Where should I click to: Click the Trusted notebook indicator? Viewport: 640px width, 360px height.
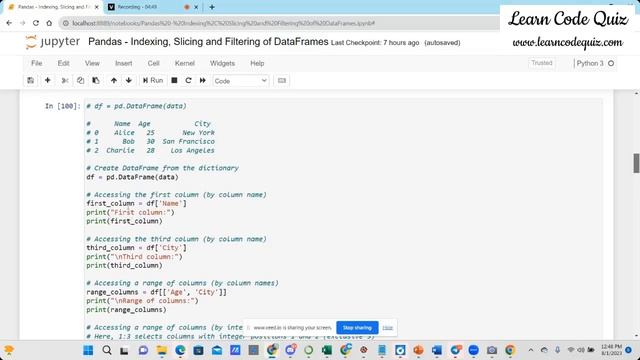542,63
